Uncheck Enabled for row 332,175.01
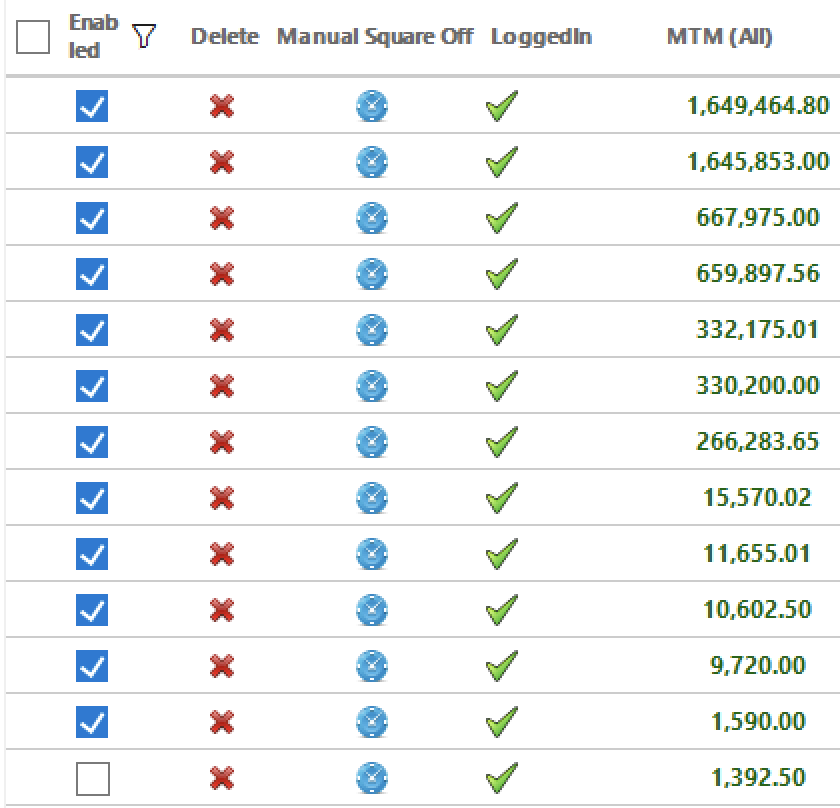Image resolution: width=840 pixels, height=808 pixels. pyautogui.click(x=92, y=330)
